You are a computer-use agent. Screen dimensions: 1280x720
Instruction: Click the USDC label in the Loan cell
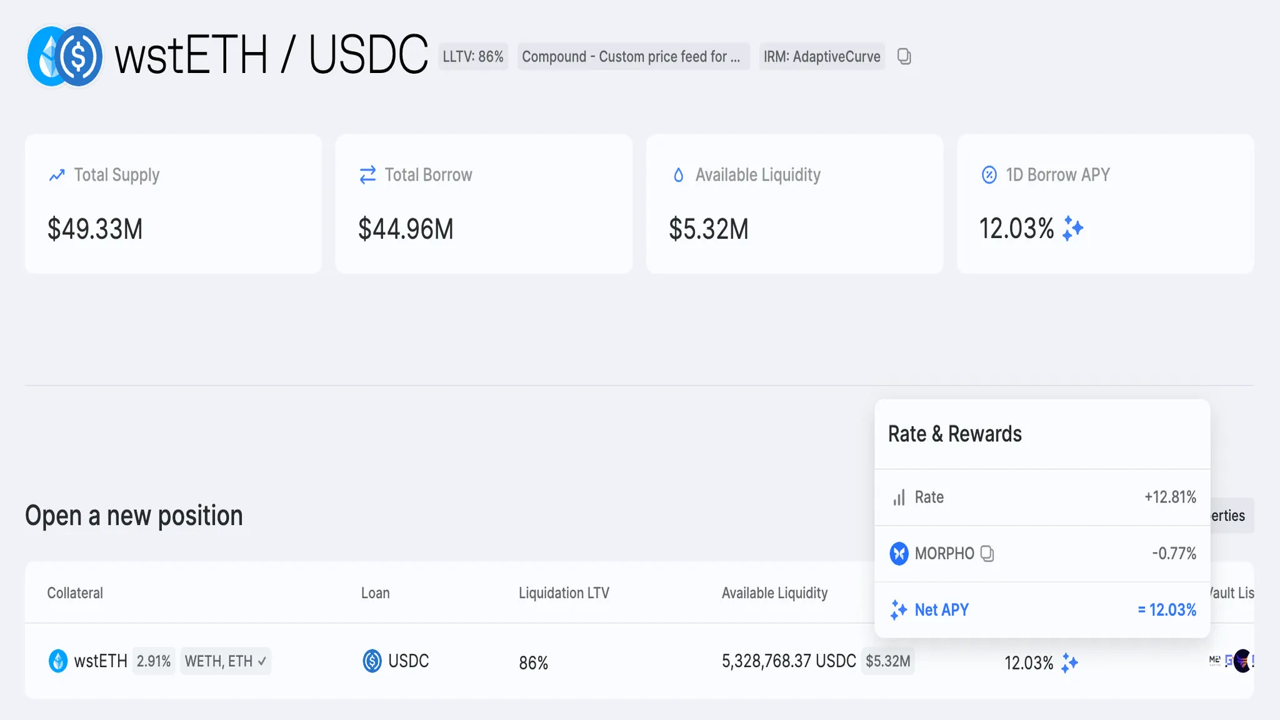pyautogui.click(x=408, y=661)
